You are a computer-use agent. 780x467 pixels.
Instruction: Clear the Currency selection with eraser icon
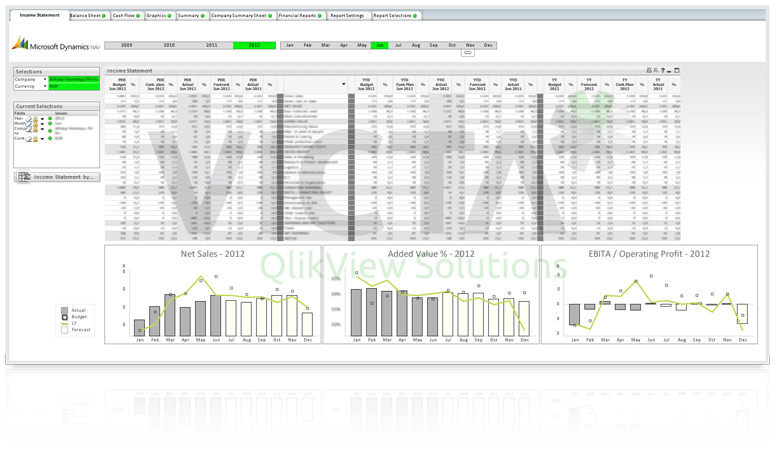coord(29,139)
